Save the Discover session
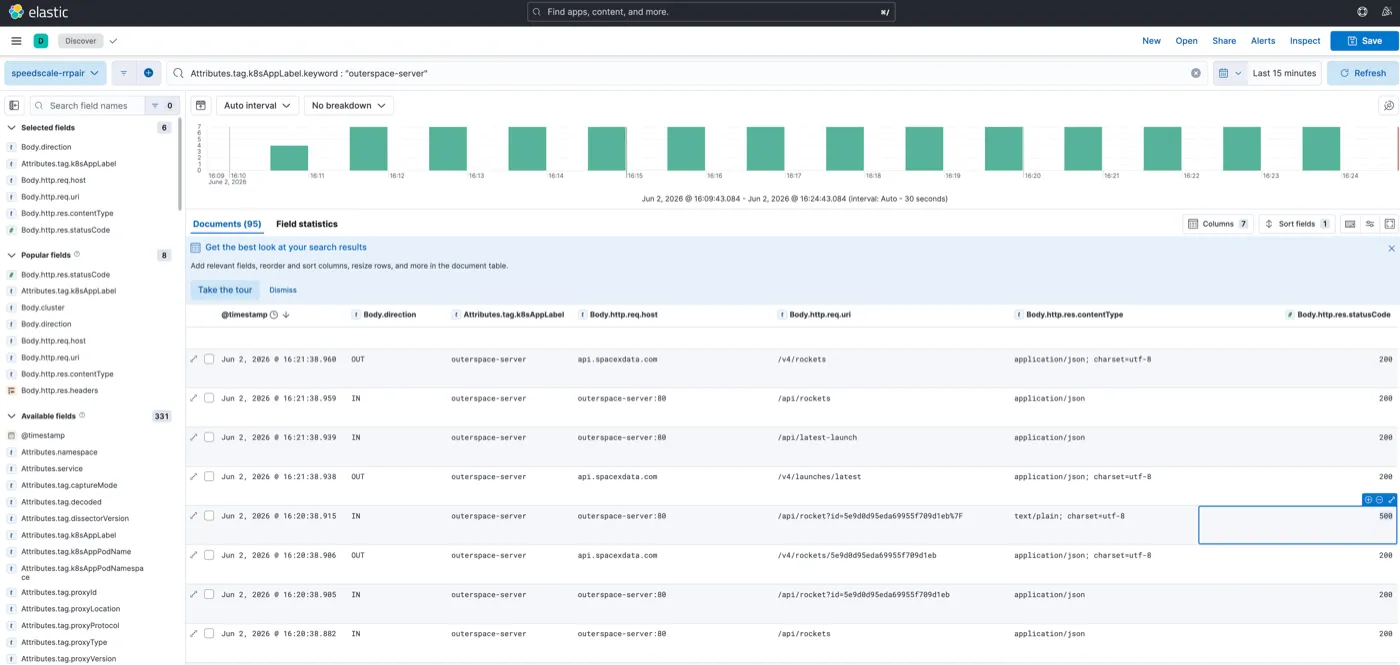Image resolution: width=1400 pixels, height=665 pixels. click(x=1364, y=41)
